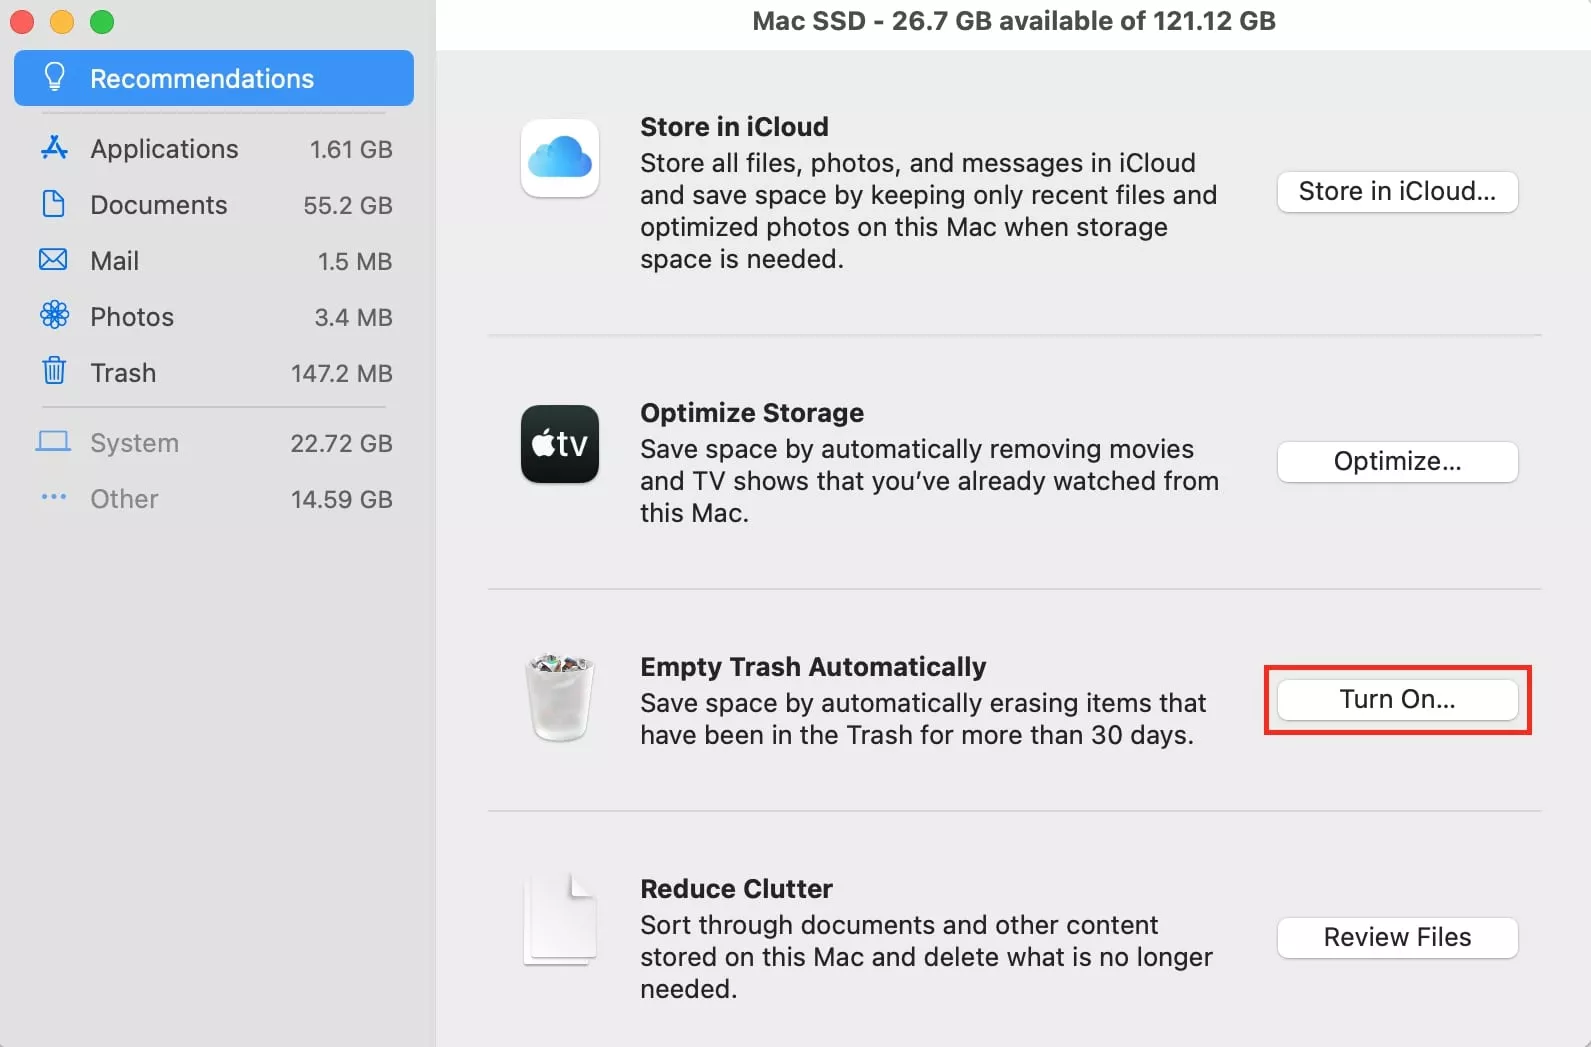
Task: Click the Trash bin sidebar icon
Action: pos(54,371)
